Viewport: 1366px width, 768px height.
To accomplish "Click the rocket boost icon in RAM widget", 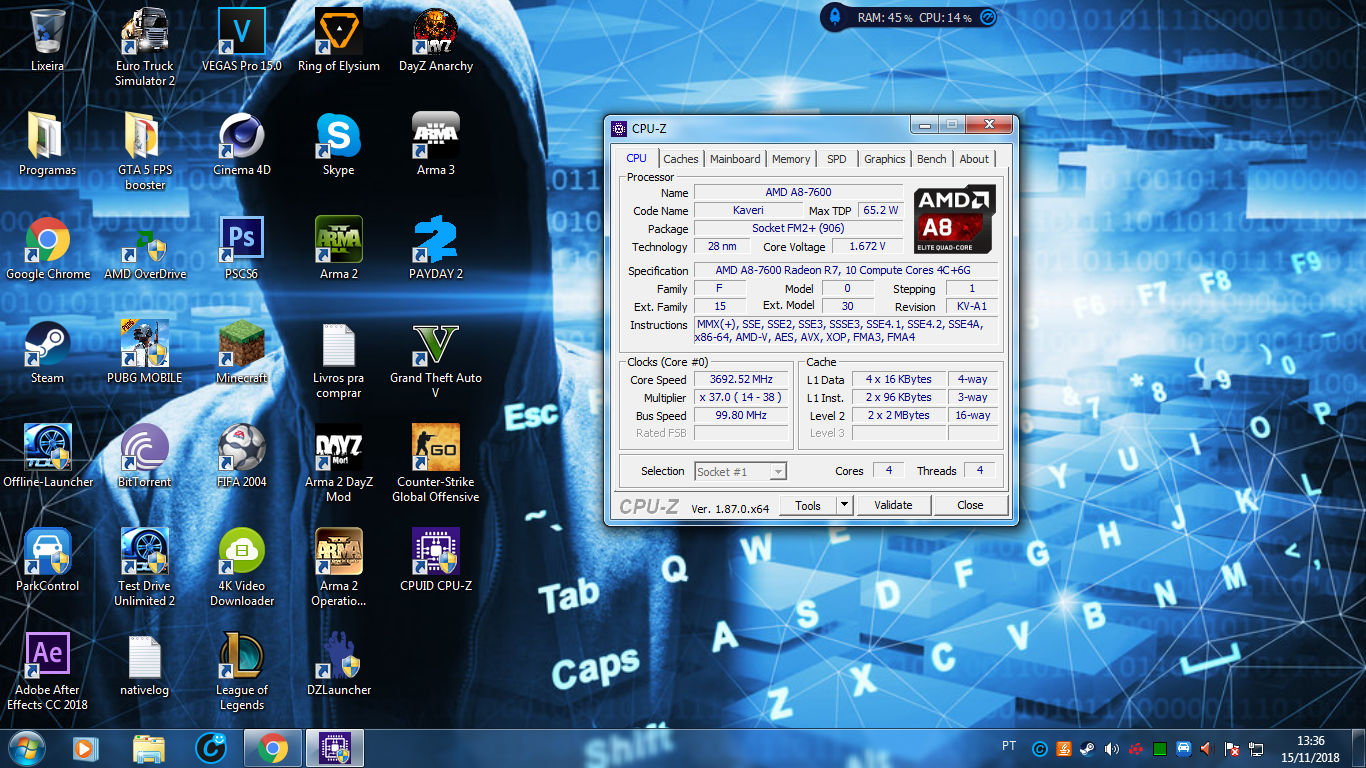I will 837,17.
